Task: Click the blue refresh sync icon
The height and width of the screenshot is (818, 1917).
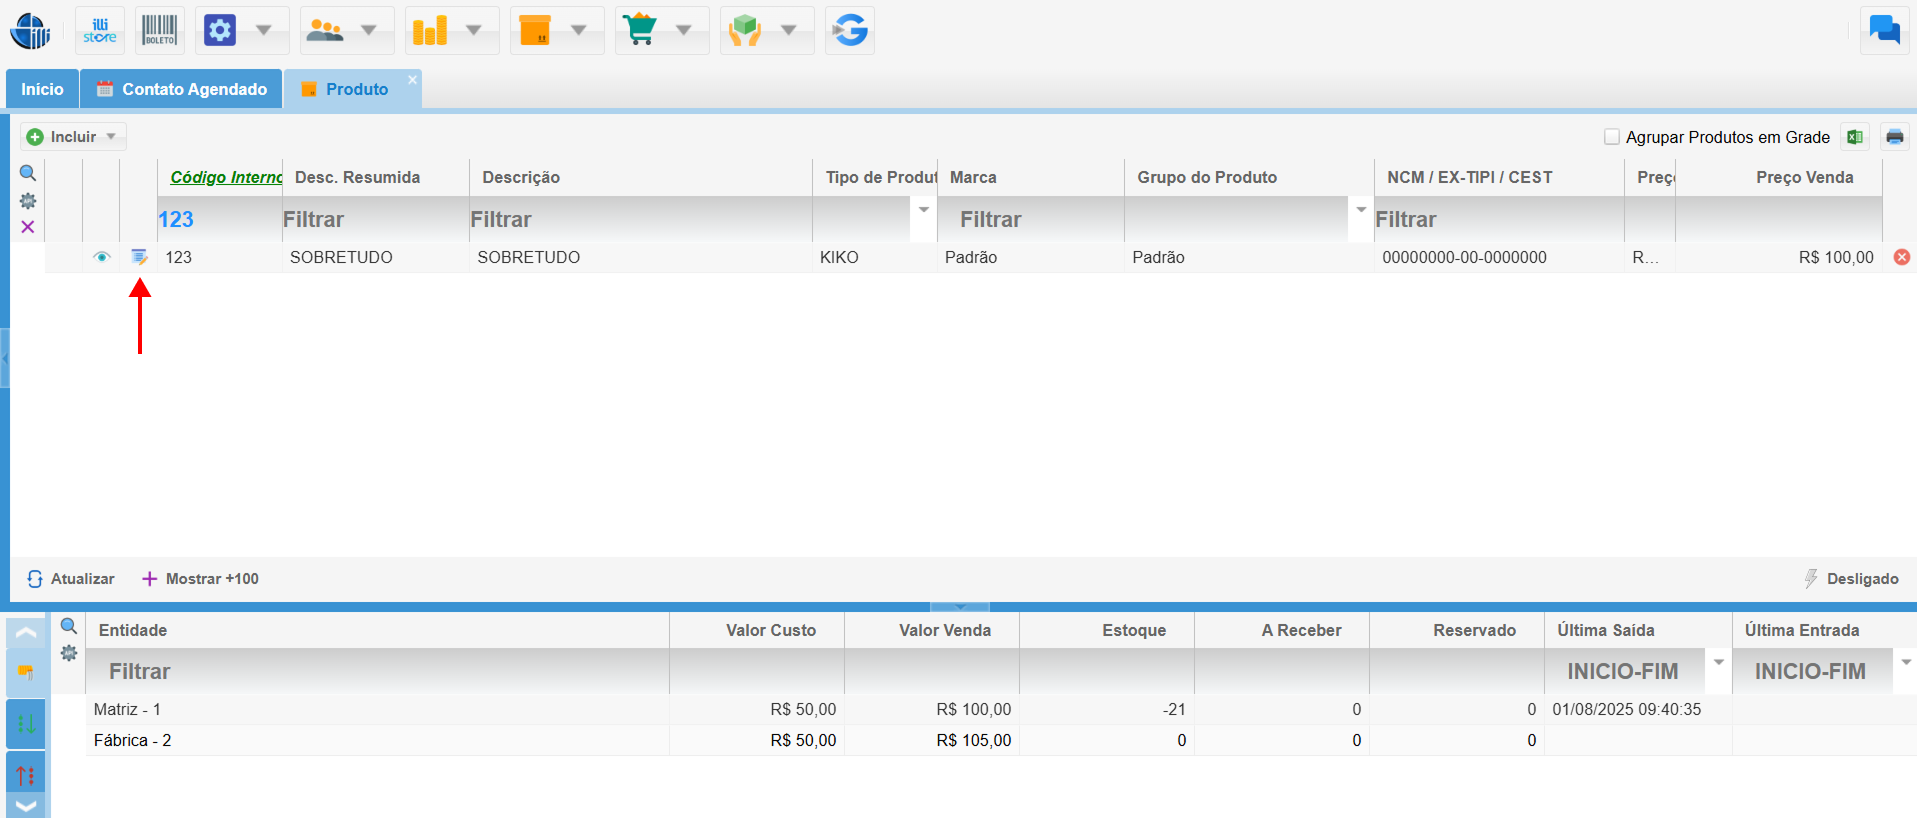Action: click(x=850, y=30)
